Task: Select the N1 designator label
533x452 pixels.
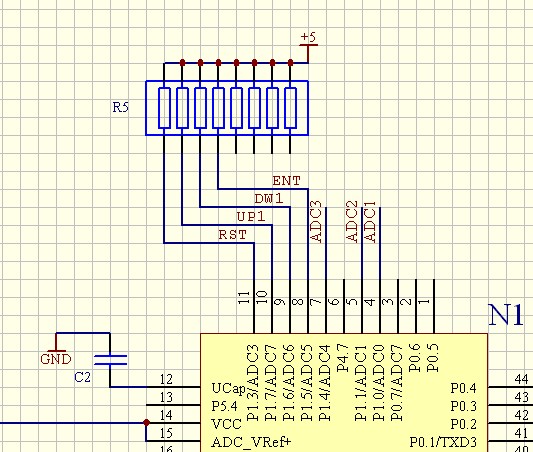Action: (x=505, y=315)
